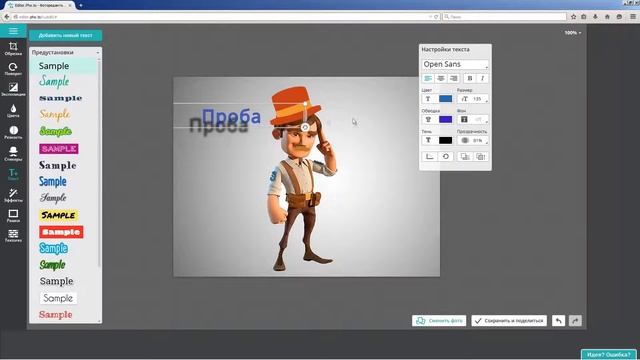Select the Crop (Обрезка) tool
The image size is (640, 360).
click(x=13, y=49)
